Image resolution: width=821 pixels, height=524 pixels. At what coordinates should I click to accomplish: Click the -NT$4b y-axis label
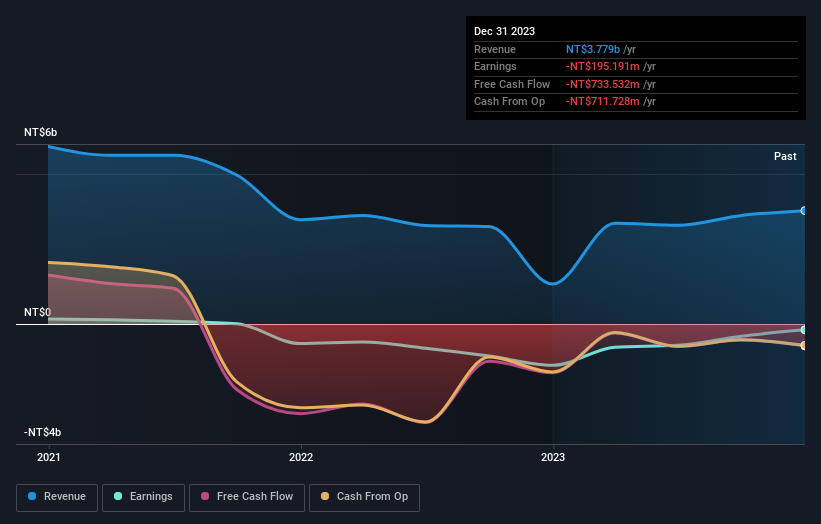click(42, 432)
